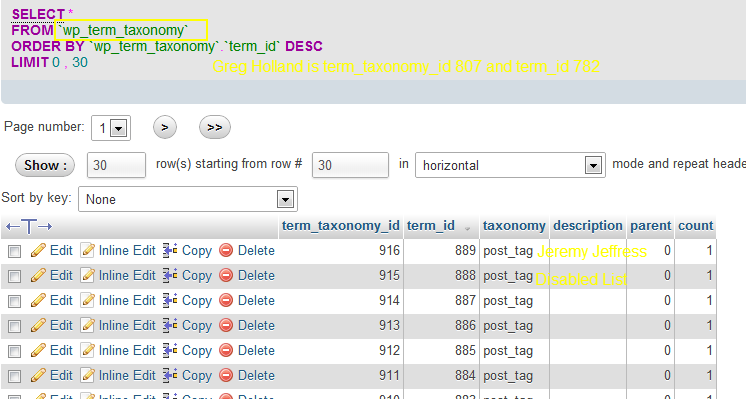Click the Inline Edit icon in row 911
Screen dimensions: 746x399
pos(88,375)
